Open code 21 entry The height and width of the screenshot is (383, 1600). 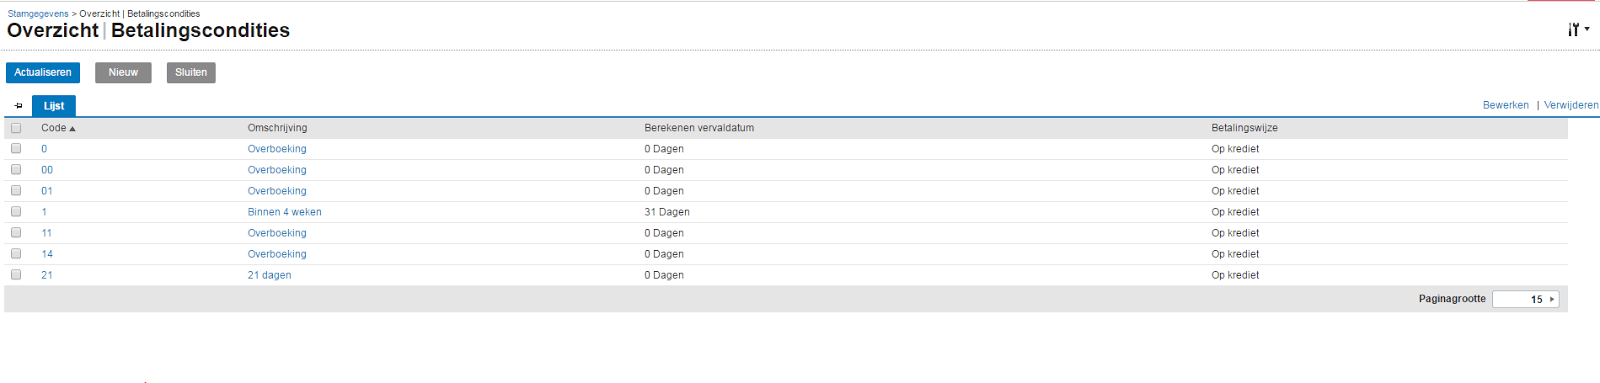coord(47,275)
